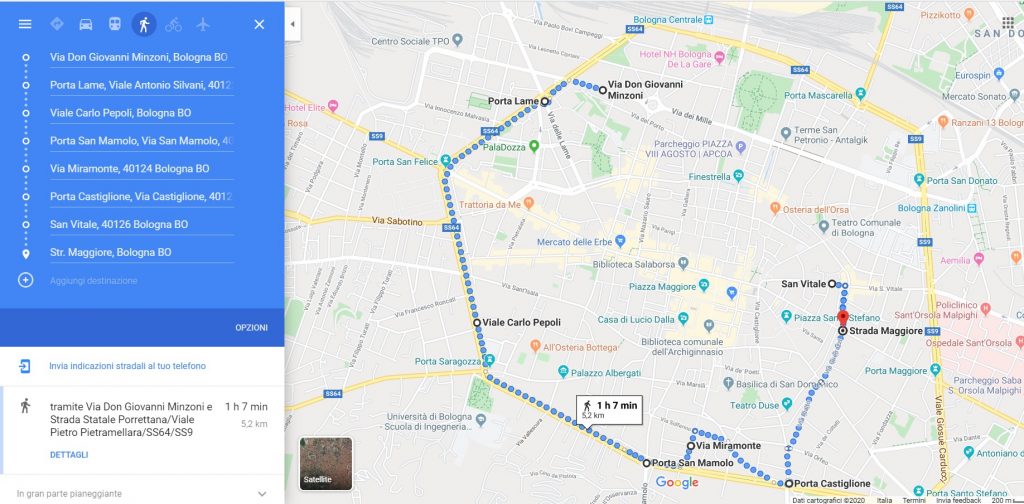Click the DETTAGLI link
1024x504 pixels.
point(69,455)
